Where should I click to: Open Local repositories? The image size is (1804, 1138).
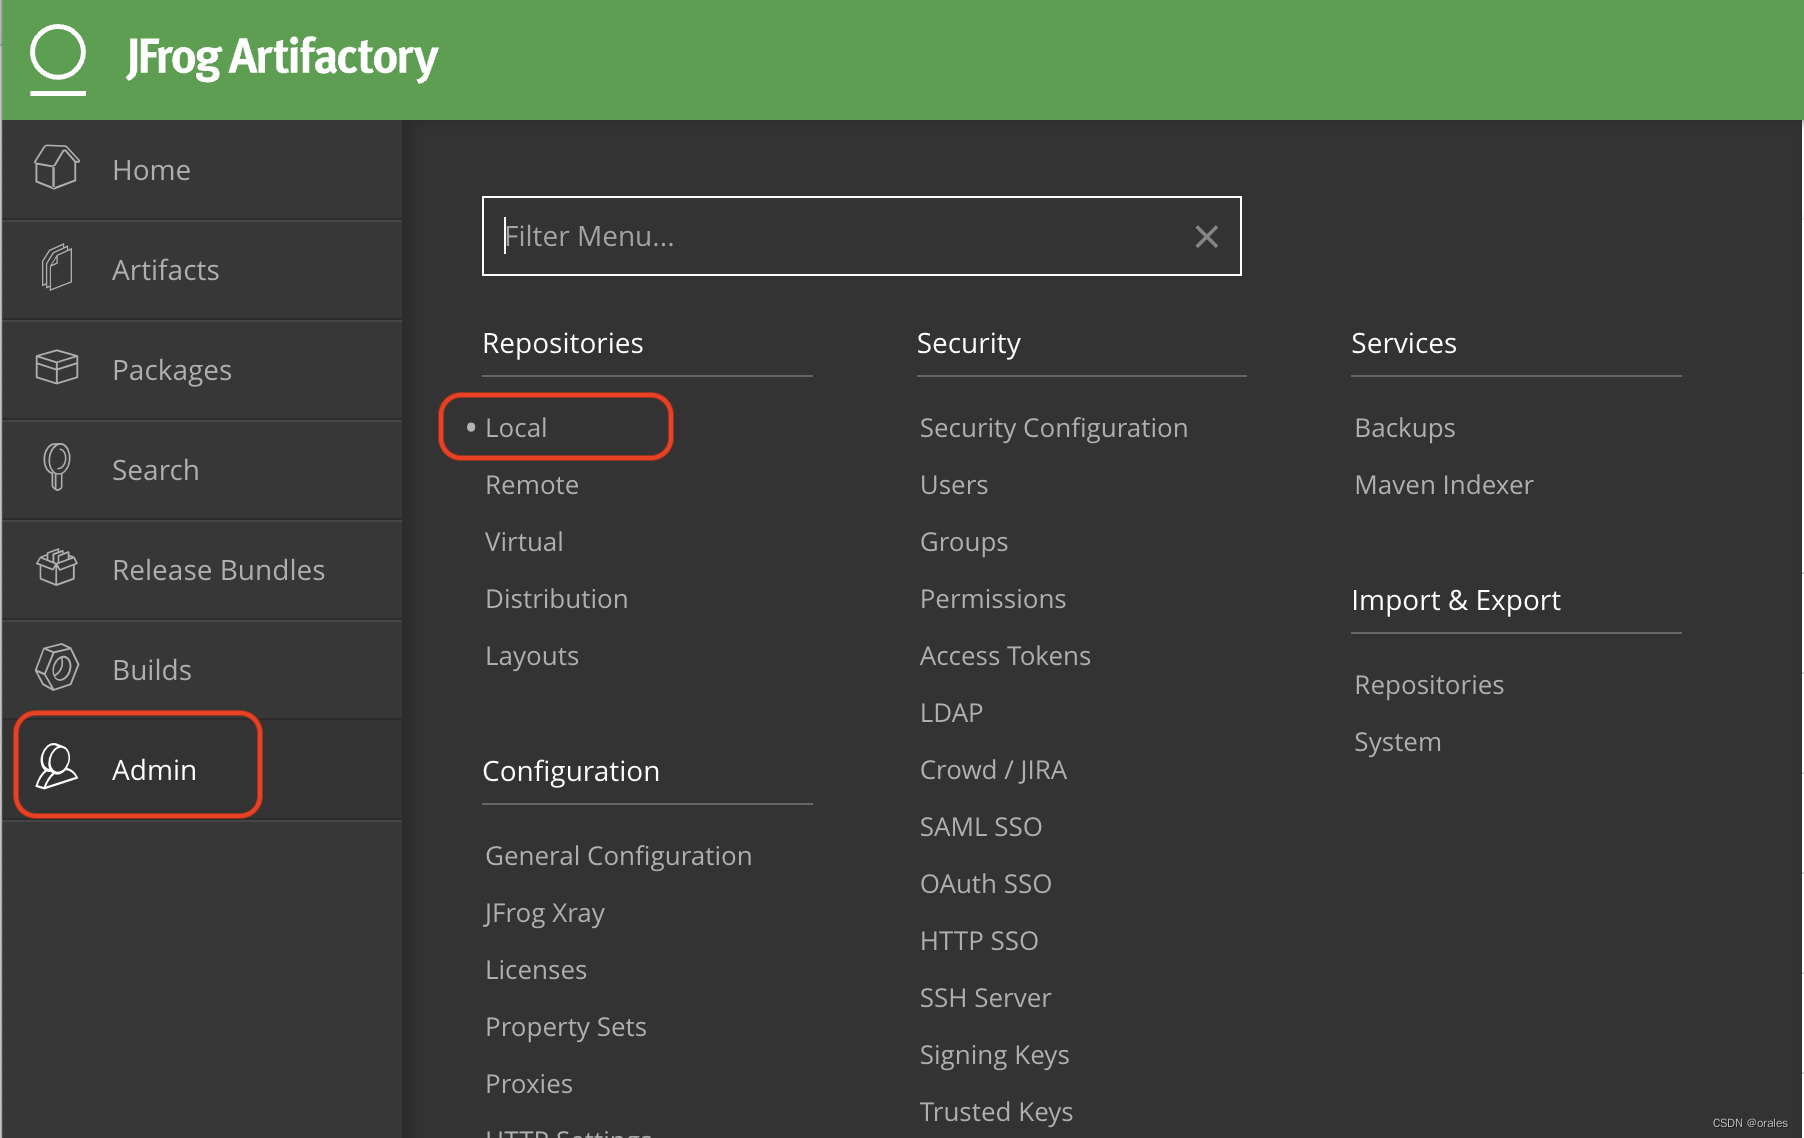click(x=516, y=428)
